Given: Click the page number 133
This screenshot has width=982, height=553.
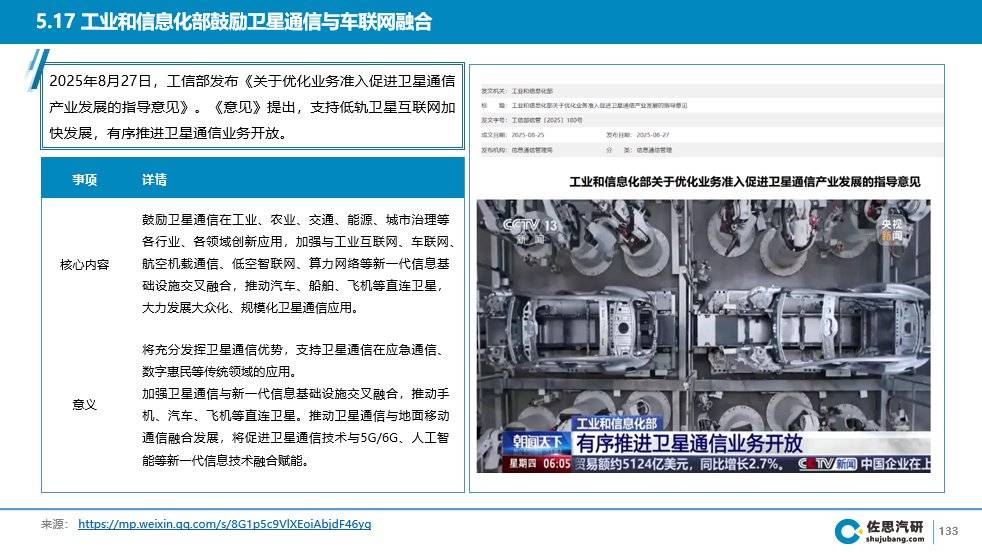Looking at the screenshot, I should (x=949, y=530).
